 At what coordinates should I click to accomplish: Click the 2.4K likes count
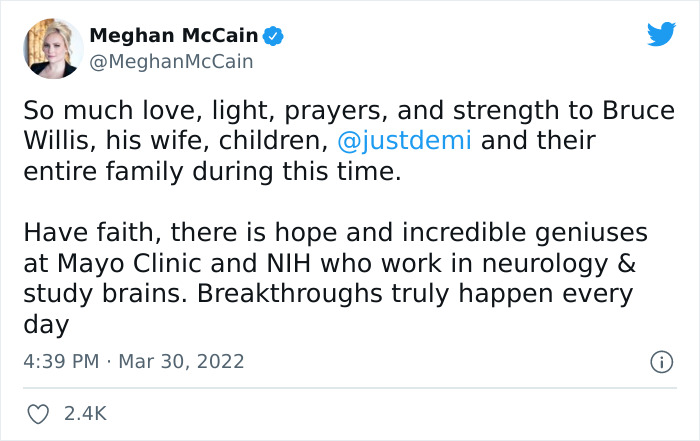(86, 413)
